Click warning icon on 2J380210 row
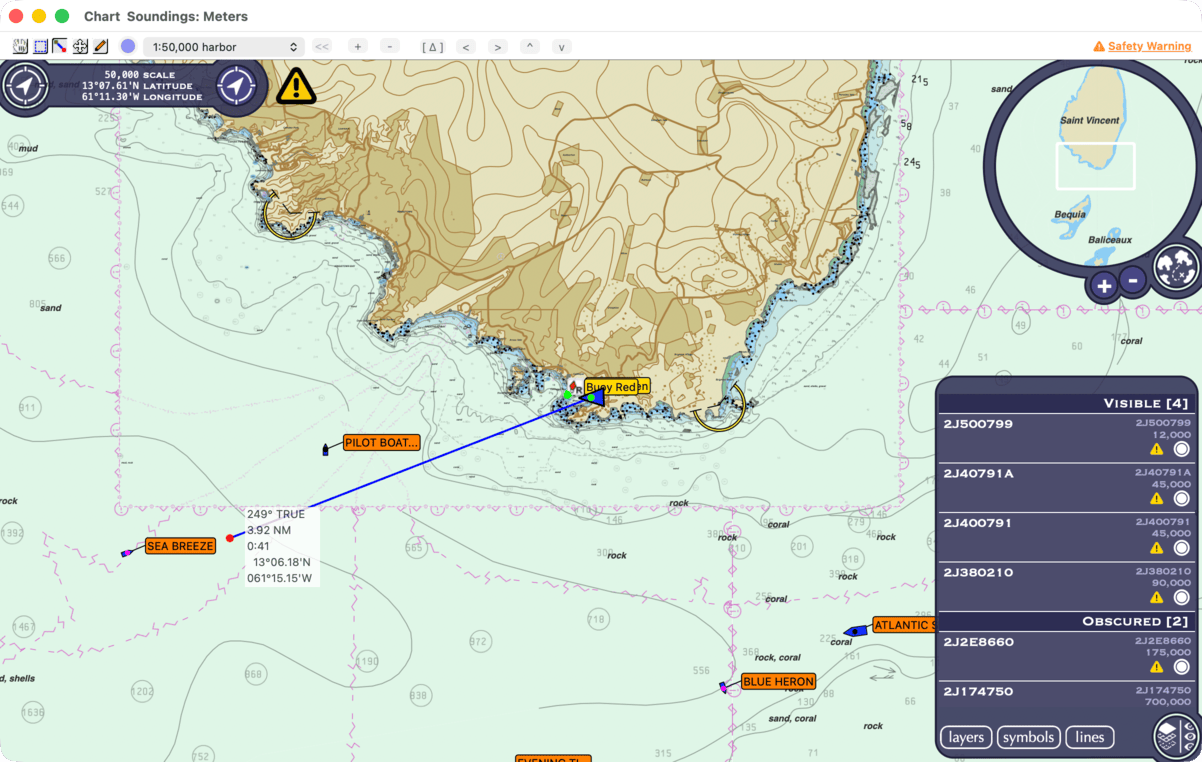Viewport: 1202px width, 762px height. tap(1157, 597)
